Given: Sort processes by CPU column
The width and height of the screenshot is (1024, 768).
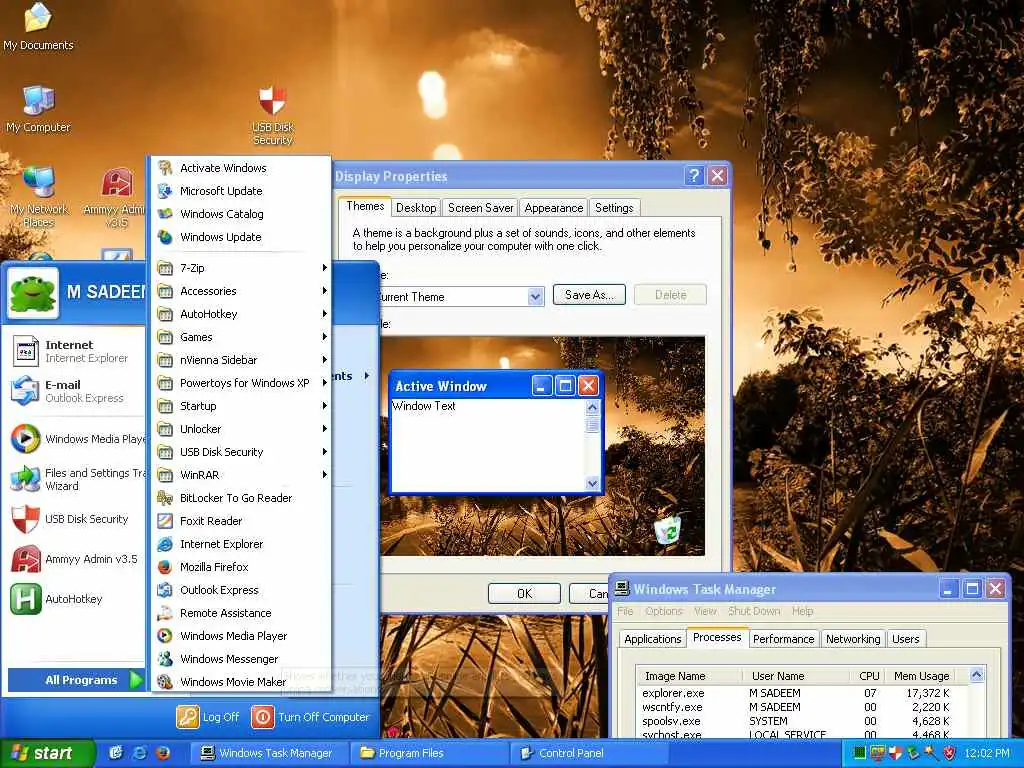Looking at the screenshot, I should pyautogui.click(x=868, y=676).
